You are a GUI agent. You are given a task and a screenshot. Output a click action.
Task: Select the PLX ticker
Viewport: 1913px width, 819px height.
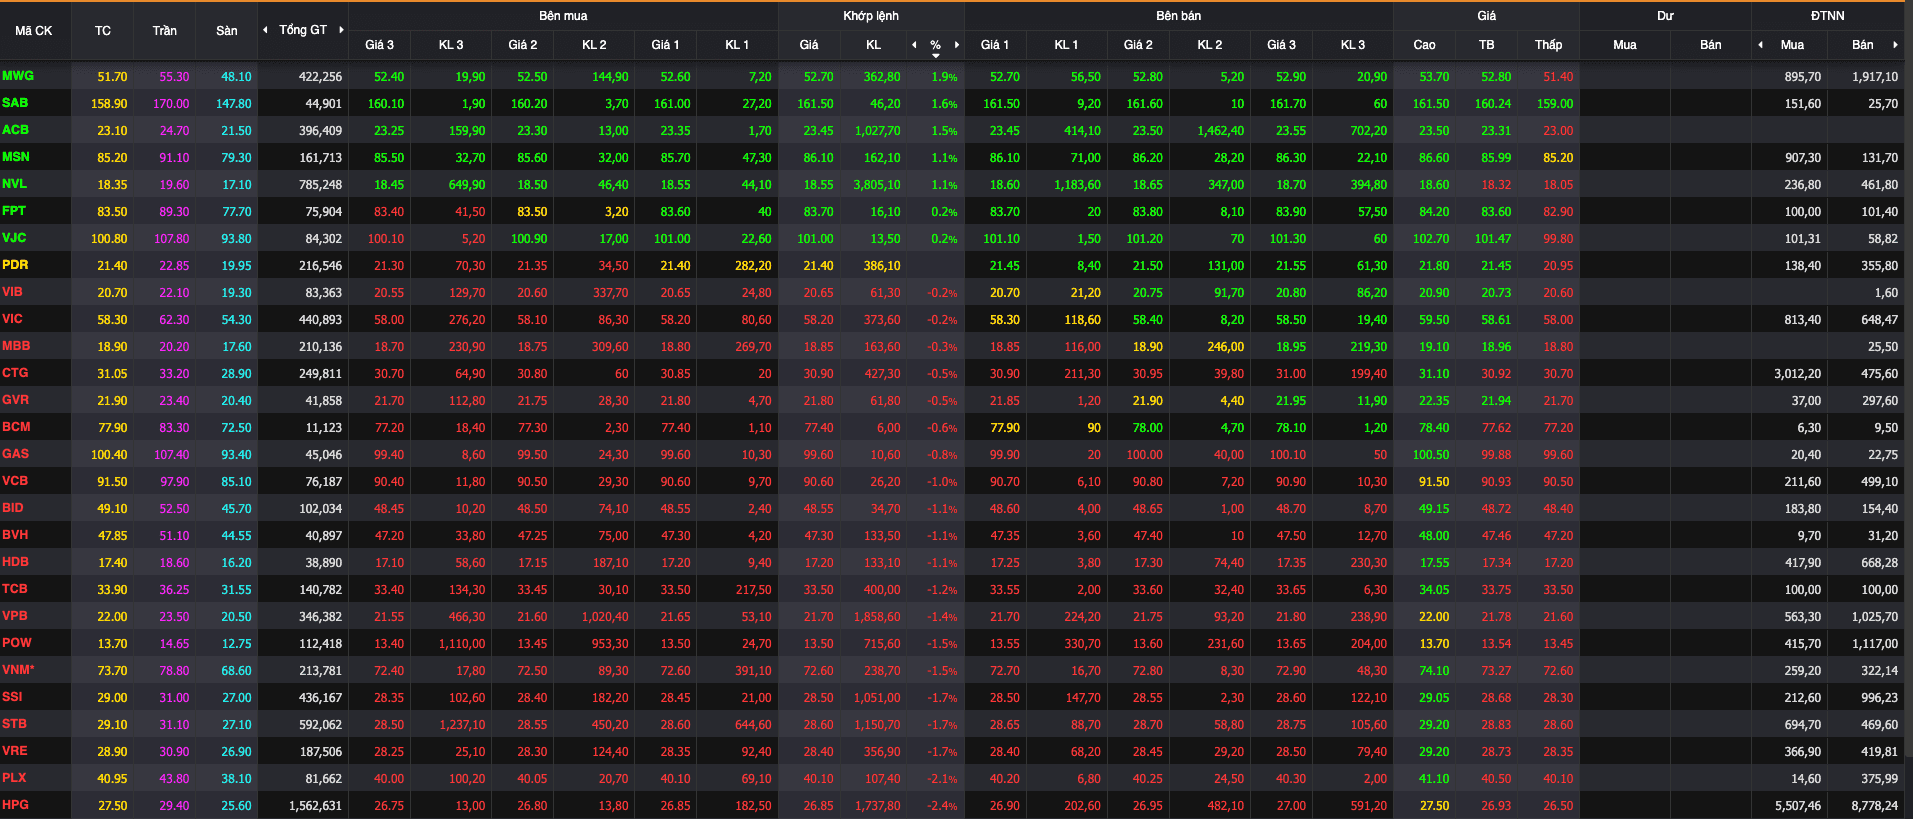coord(14,778)
